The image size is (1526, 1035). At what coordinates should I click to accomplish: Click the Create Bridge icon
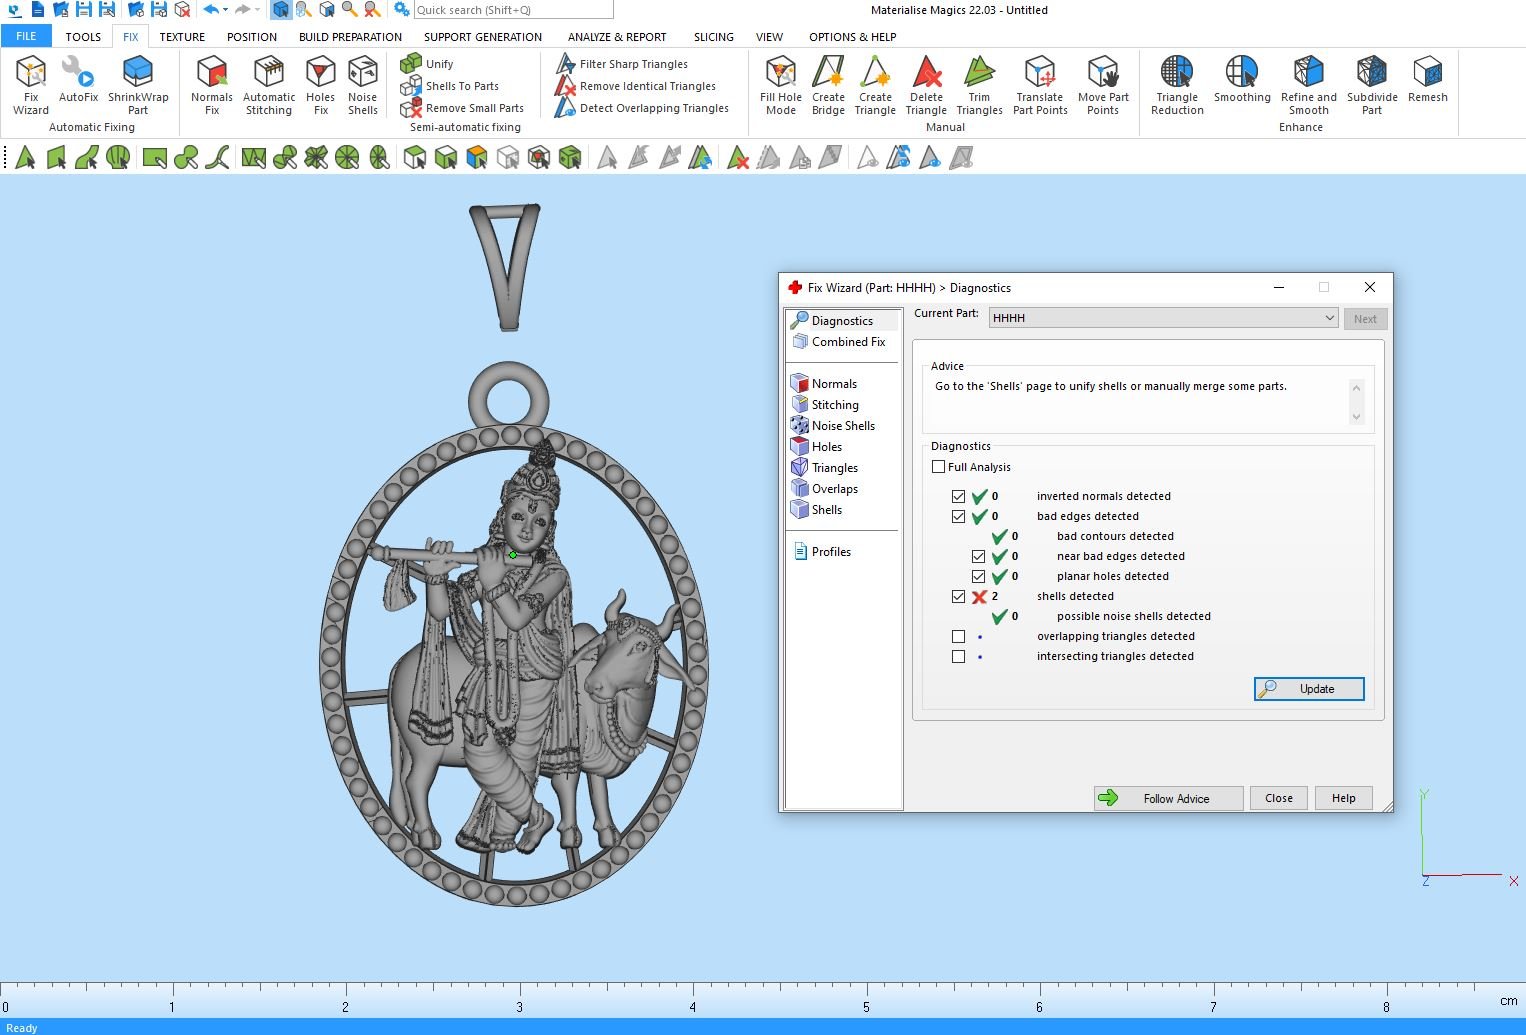point(828,85)
